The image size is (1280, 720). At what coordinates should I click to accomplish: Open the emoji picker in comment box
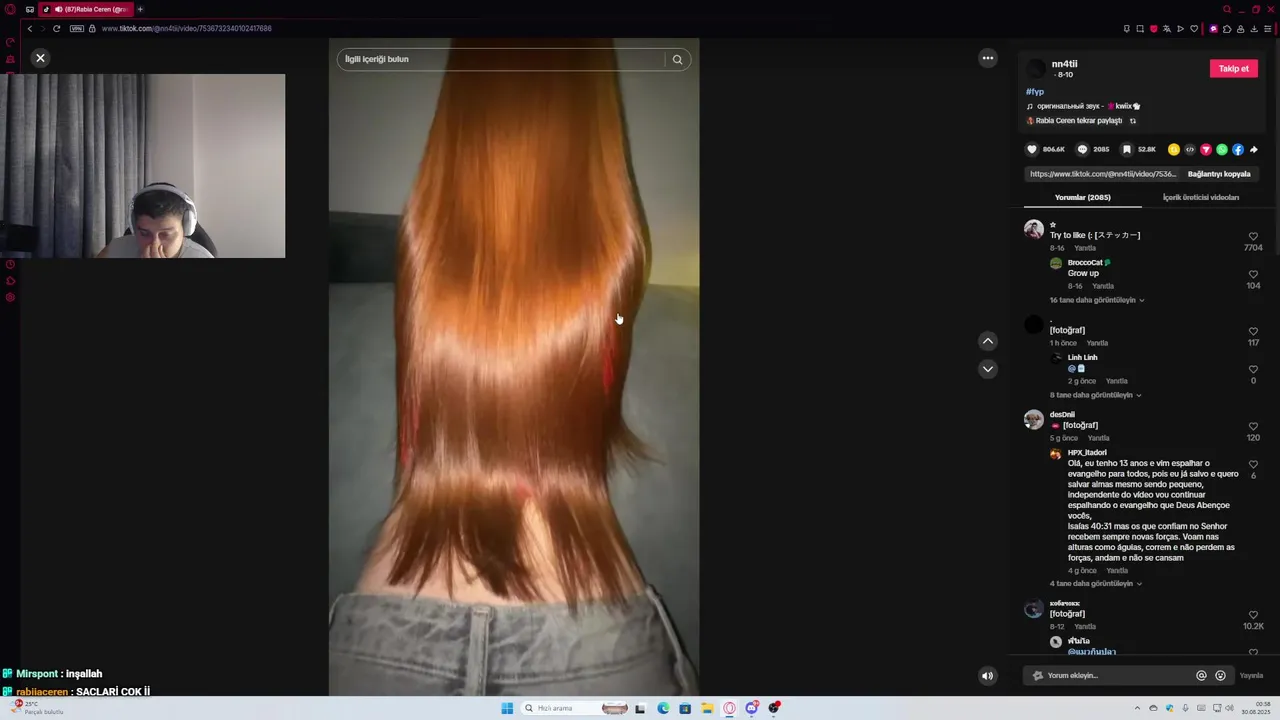click(x=1220, y=676)
